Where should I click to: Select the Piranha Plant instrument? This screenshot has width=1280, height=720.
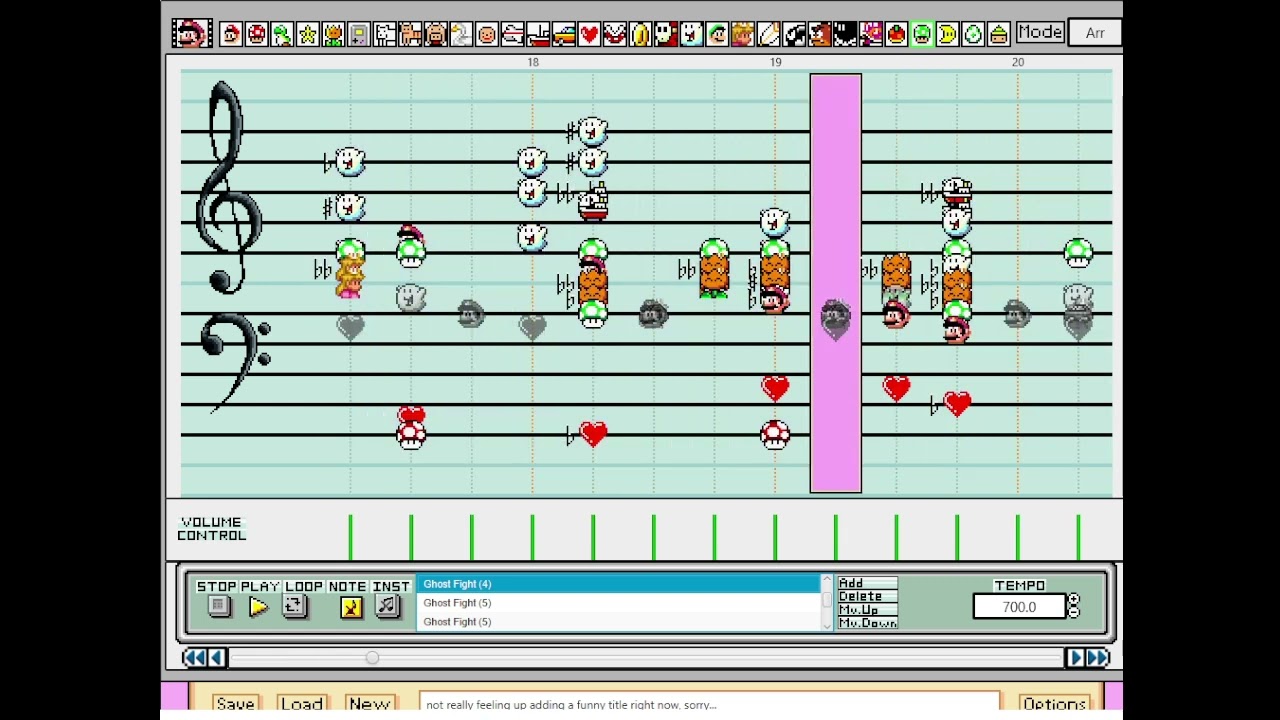(x=615, y=35)
